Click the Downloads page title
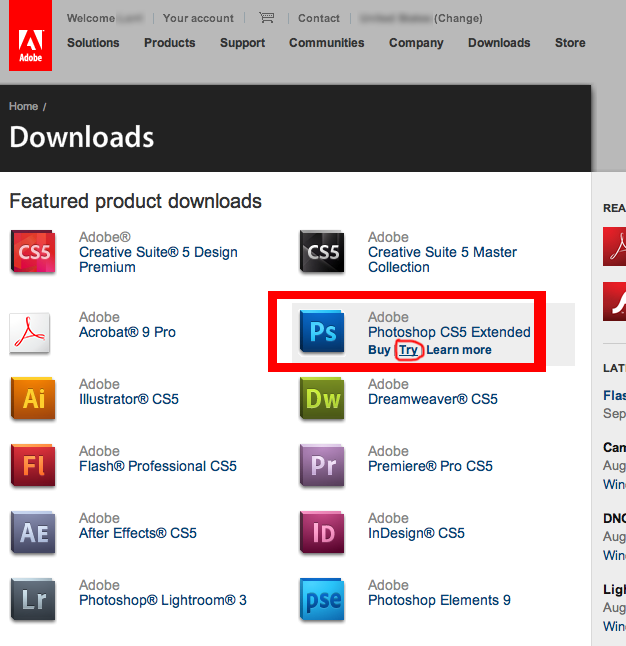The width and height of the screenshot is (626, 646). coord(82,137)
